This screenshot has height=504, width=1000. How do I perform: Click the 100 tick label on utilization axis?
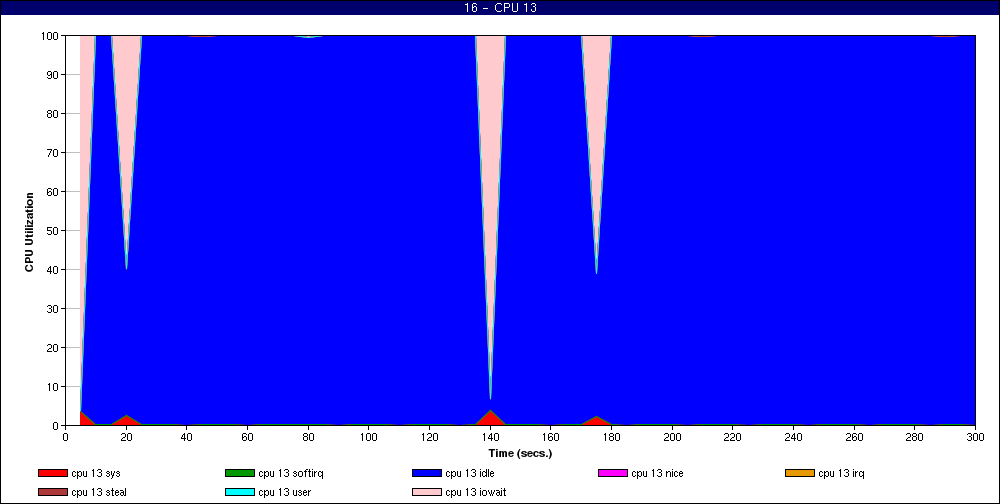pyautogui.click(x=49, y=36)
